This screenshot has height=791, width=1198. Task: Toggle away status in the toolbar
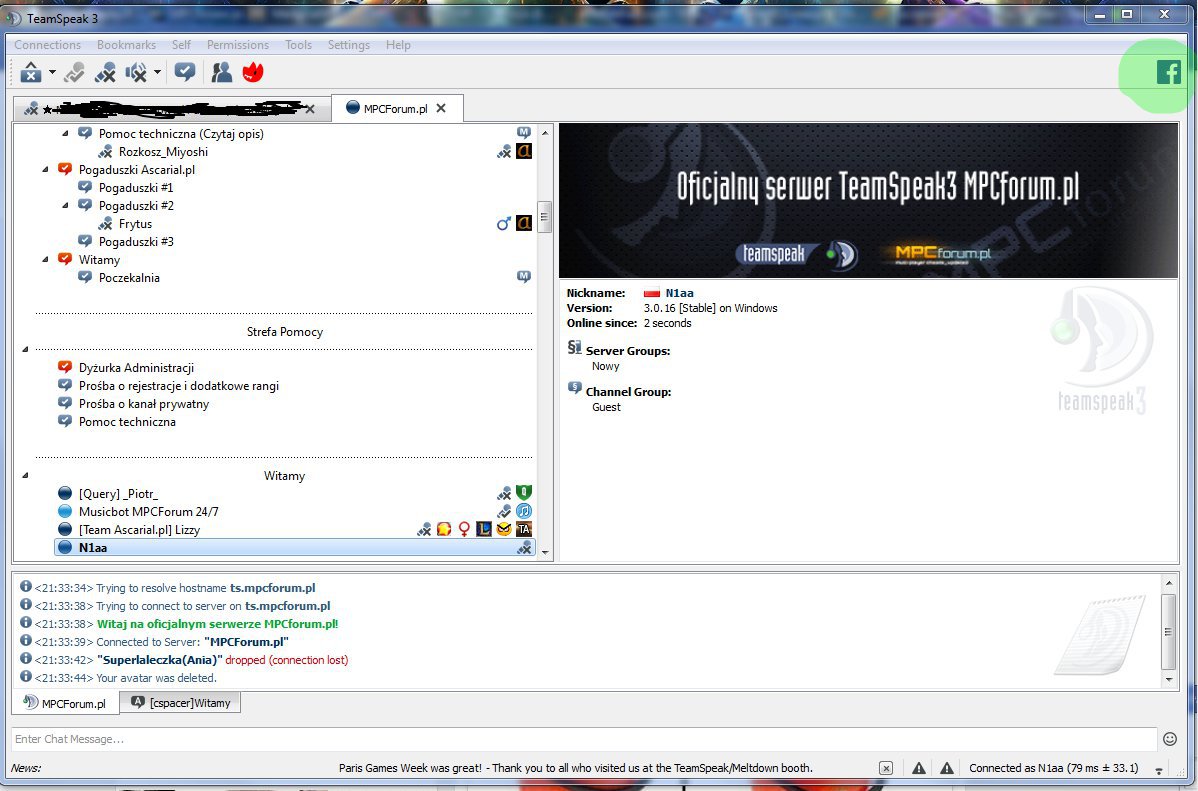[31, 73]
